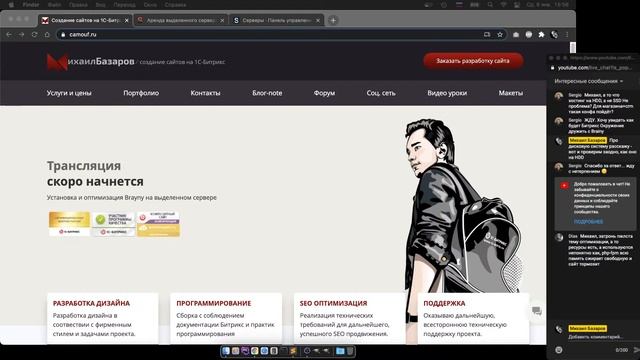Click ПОДРОБНЕЕ link in chat welcome notice
This screenshot has height=360, width=640.
click(x=588, y=222)
